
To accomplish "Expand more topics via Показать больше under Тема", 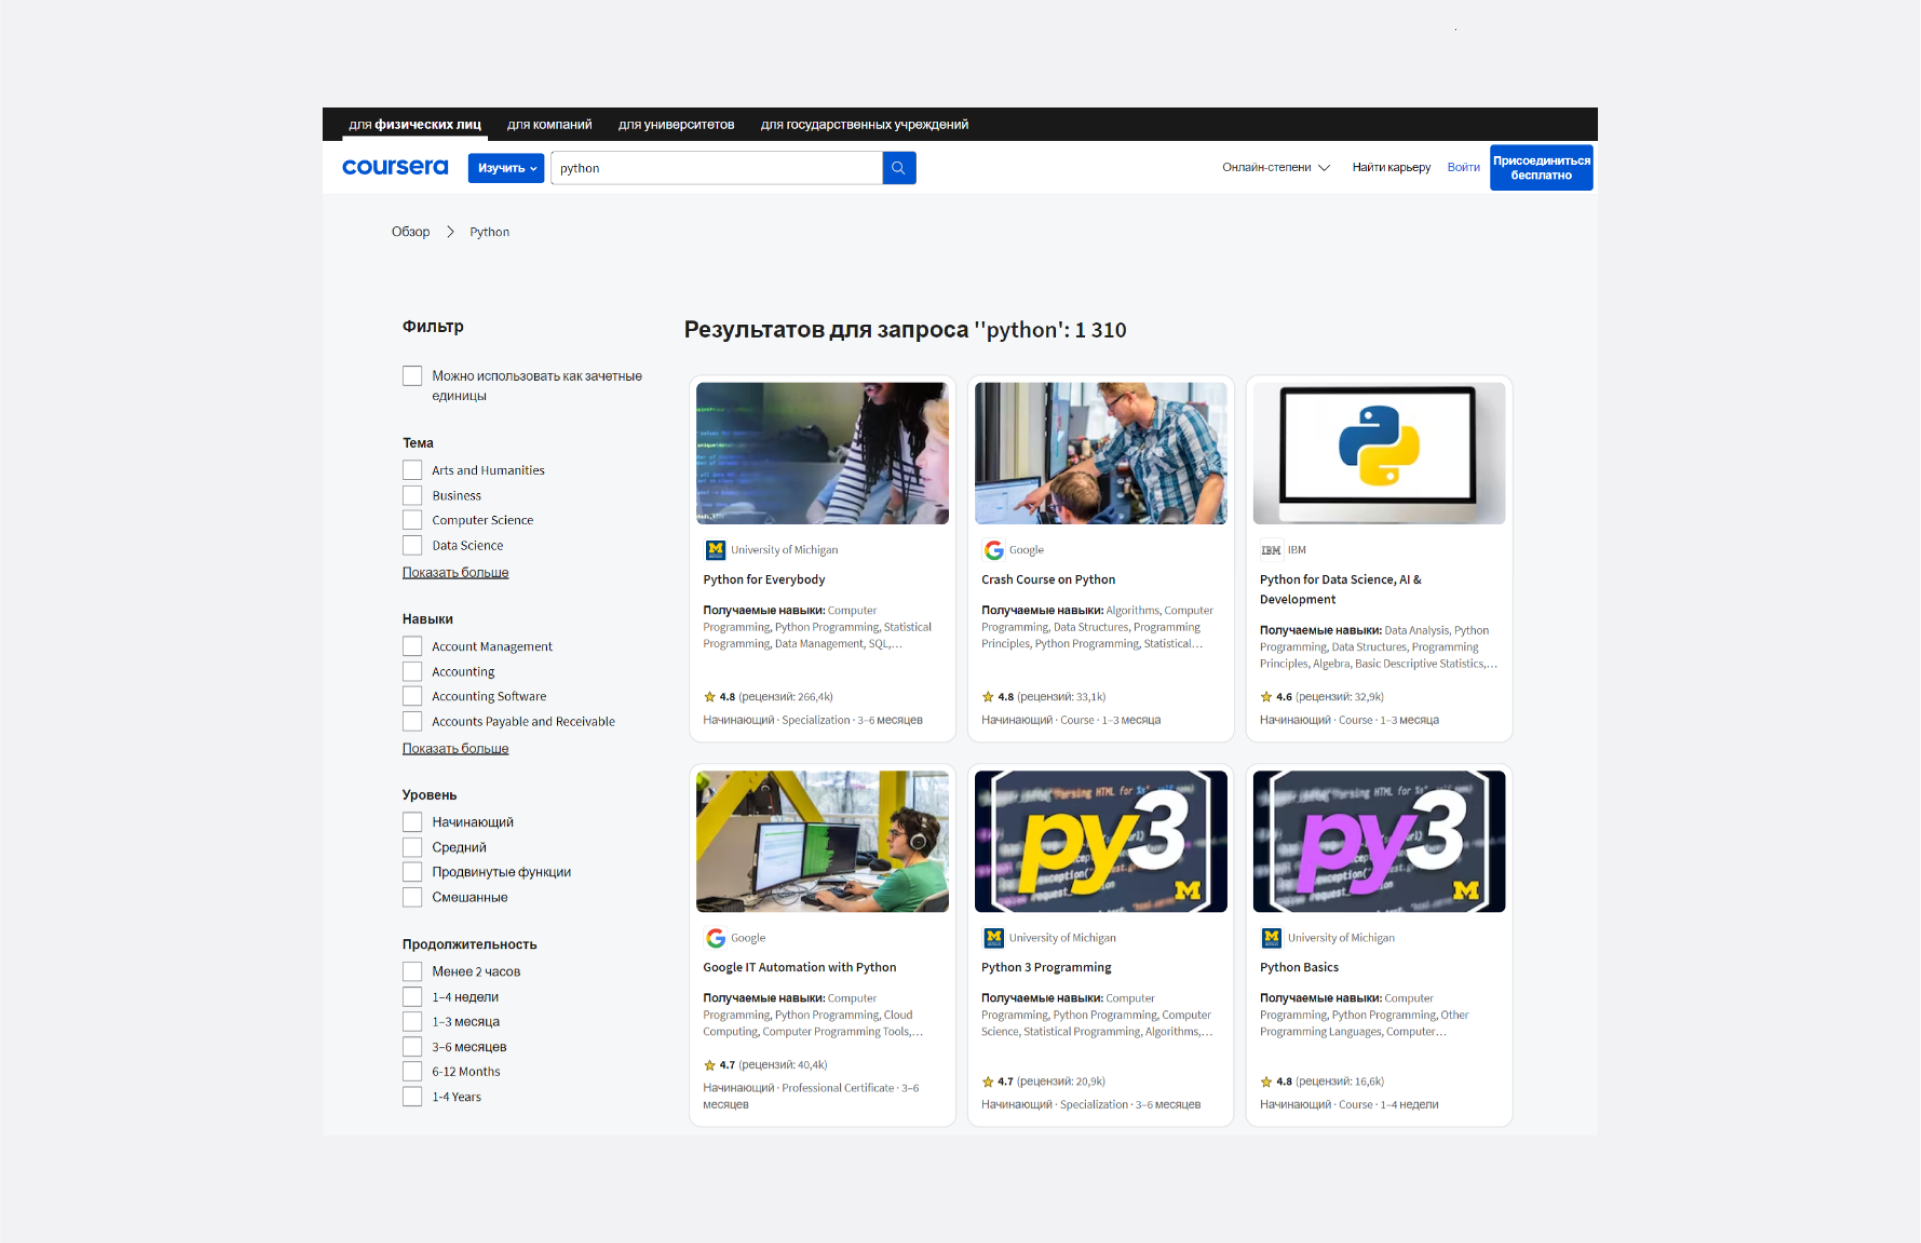I will click(x=455, y=573).
